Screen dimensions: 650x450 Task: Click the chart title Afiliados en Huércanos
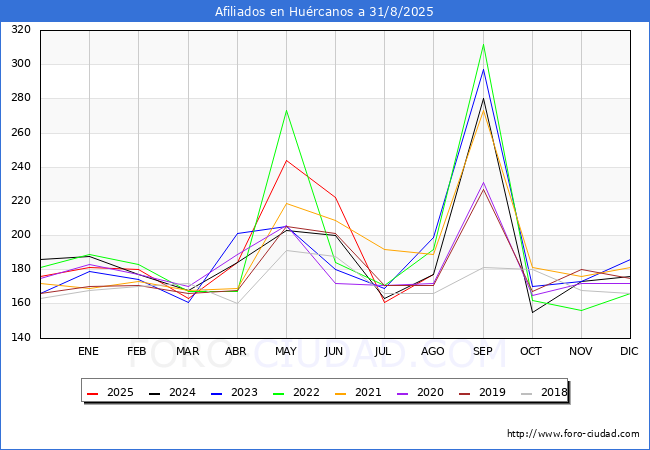[324, 11]
